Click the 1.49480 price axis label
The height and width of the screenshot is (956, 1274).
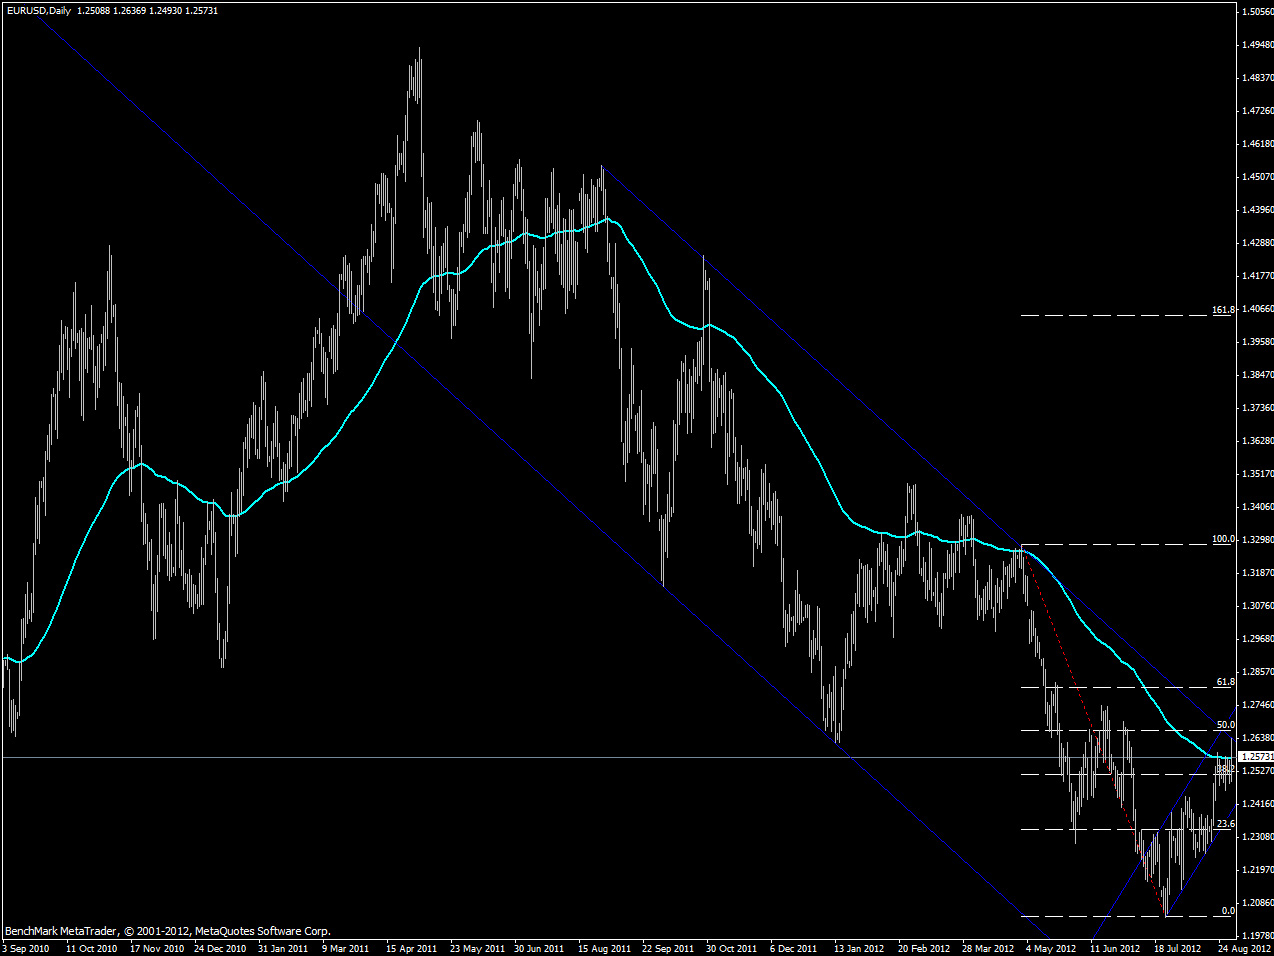[1257, 45]
